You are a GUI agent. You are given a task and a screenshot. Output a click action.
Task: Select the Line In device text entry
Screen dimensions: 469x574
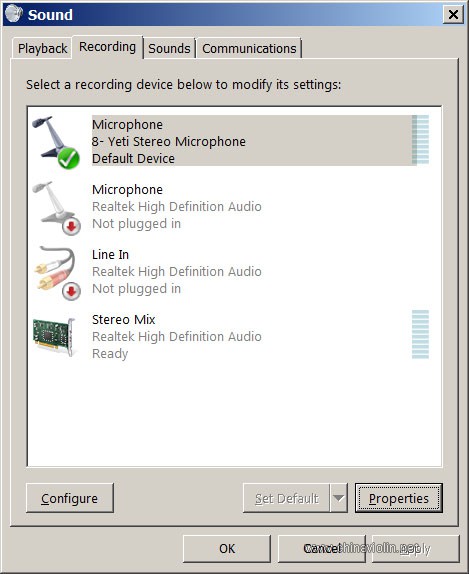point(177,272)
